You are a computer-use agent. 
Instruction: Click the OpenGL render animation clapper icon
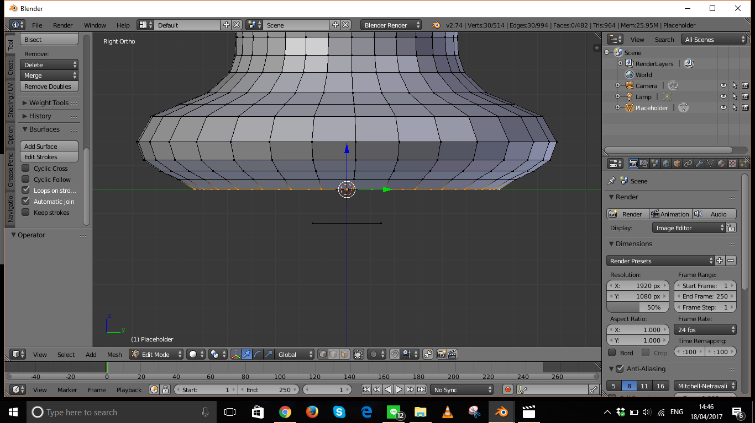click(452, 355)
